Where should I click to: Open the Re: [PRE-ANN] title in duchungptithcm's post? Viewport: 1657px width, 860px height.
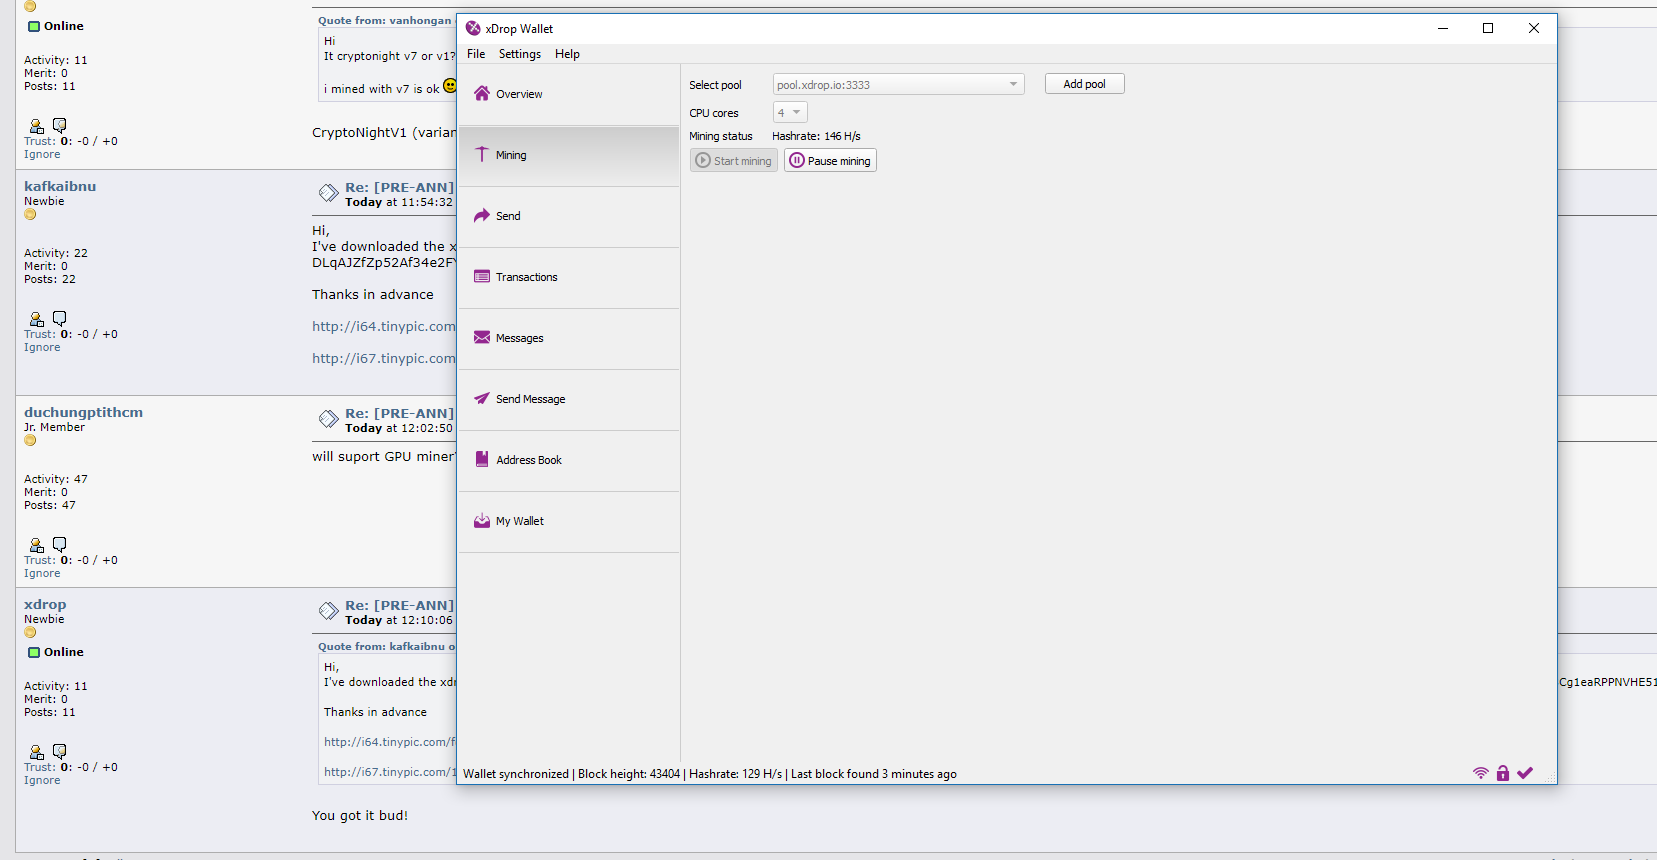[399, 413]
